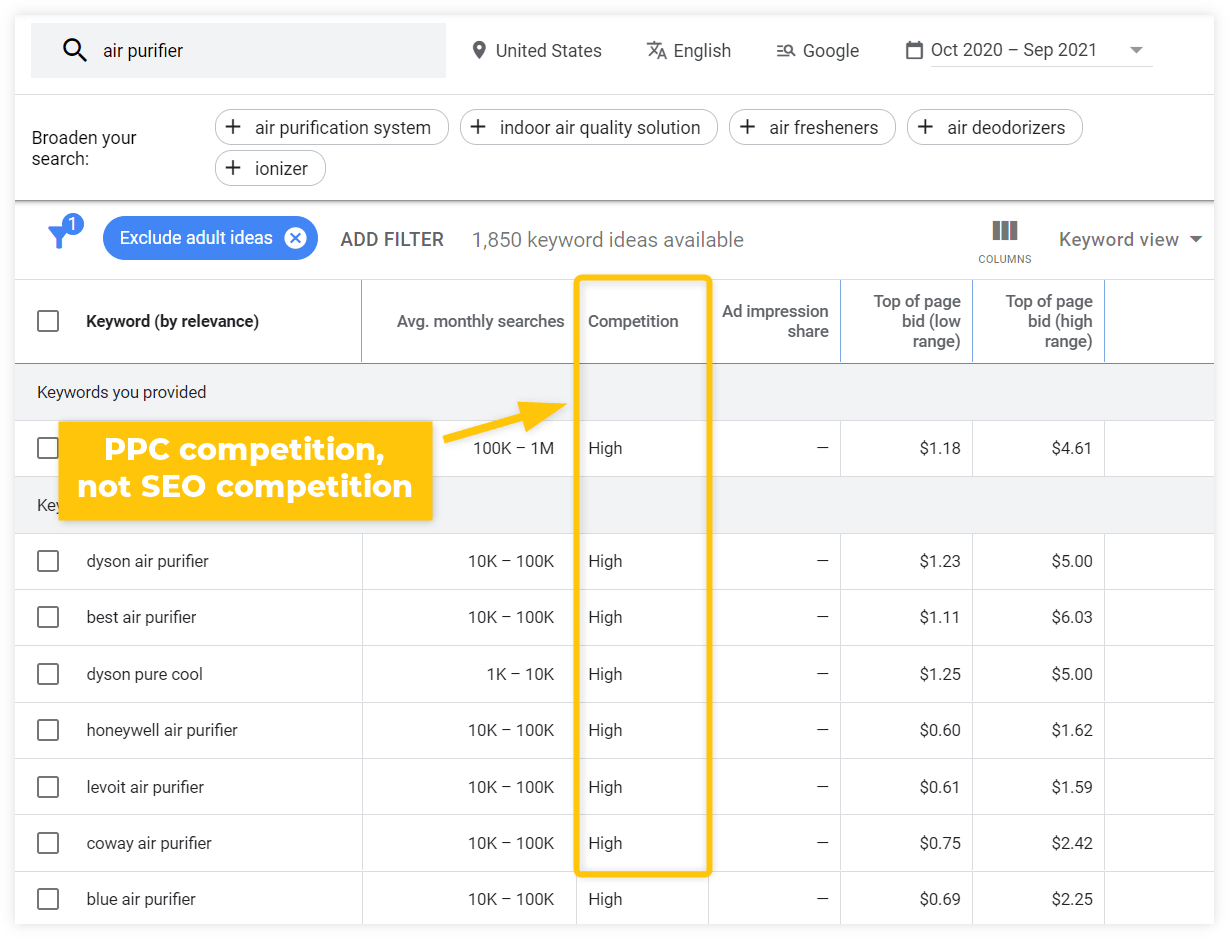Viewport: 1229px width, 939px height.
Task: Click the COLUMNS icon to modify table columns
Action: pos(1004,232)
